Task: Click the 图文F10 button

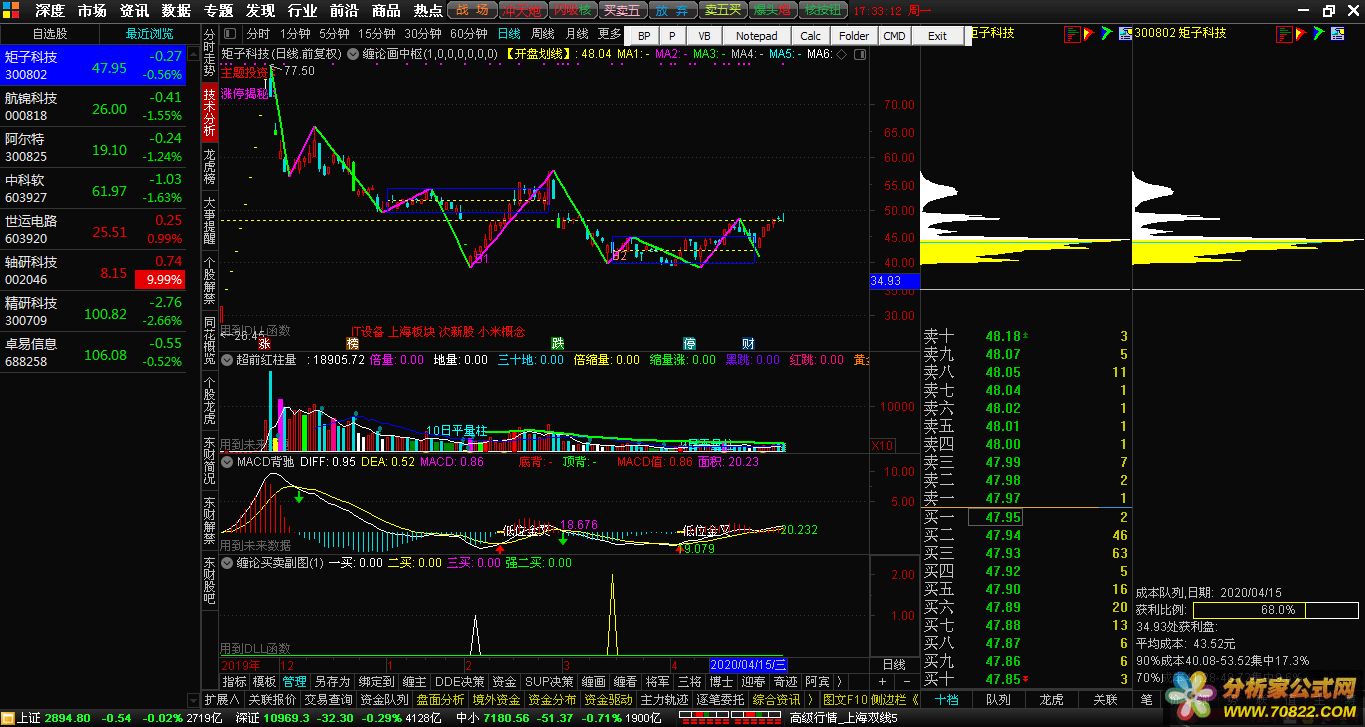Action: pos(843,700)
